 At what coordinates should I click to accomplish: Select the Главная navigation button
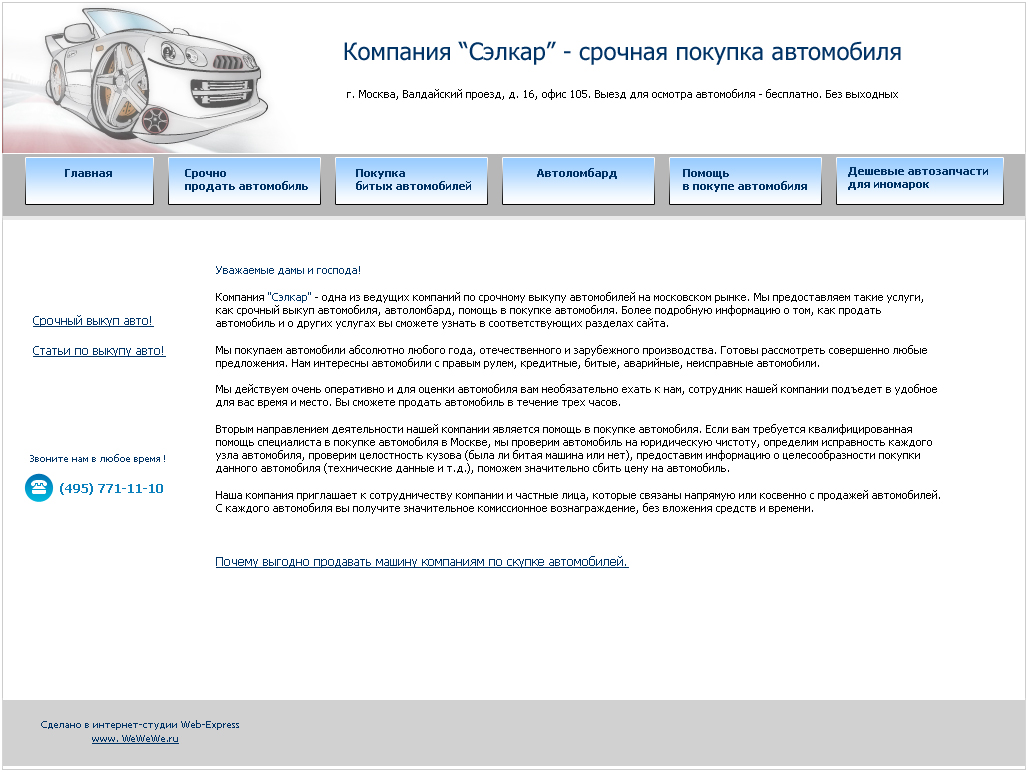[89, 180]
